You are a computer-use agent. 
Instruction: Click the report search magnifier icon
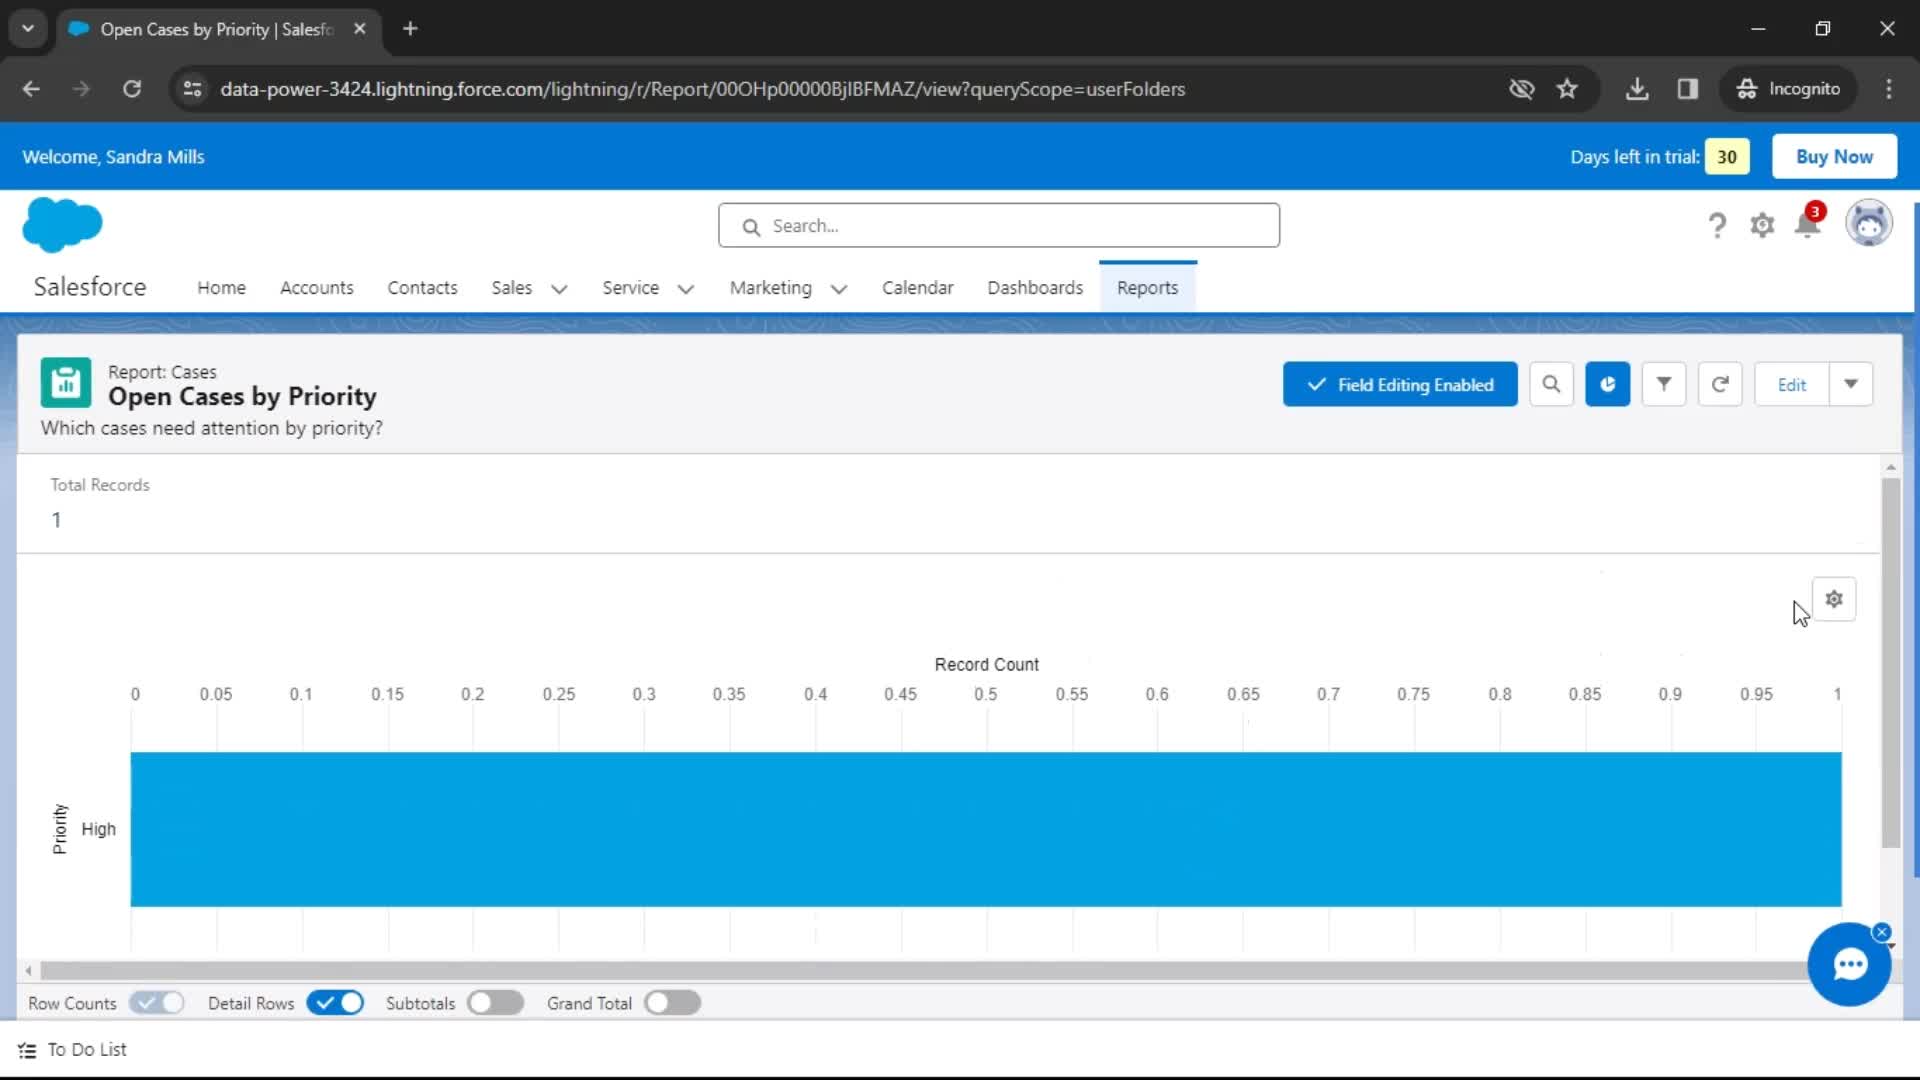1551,384
